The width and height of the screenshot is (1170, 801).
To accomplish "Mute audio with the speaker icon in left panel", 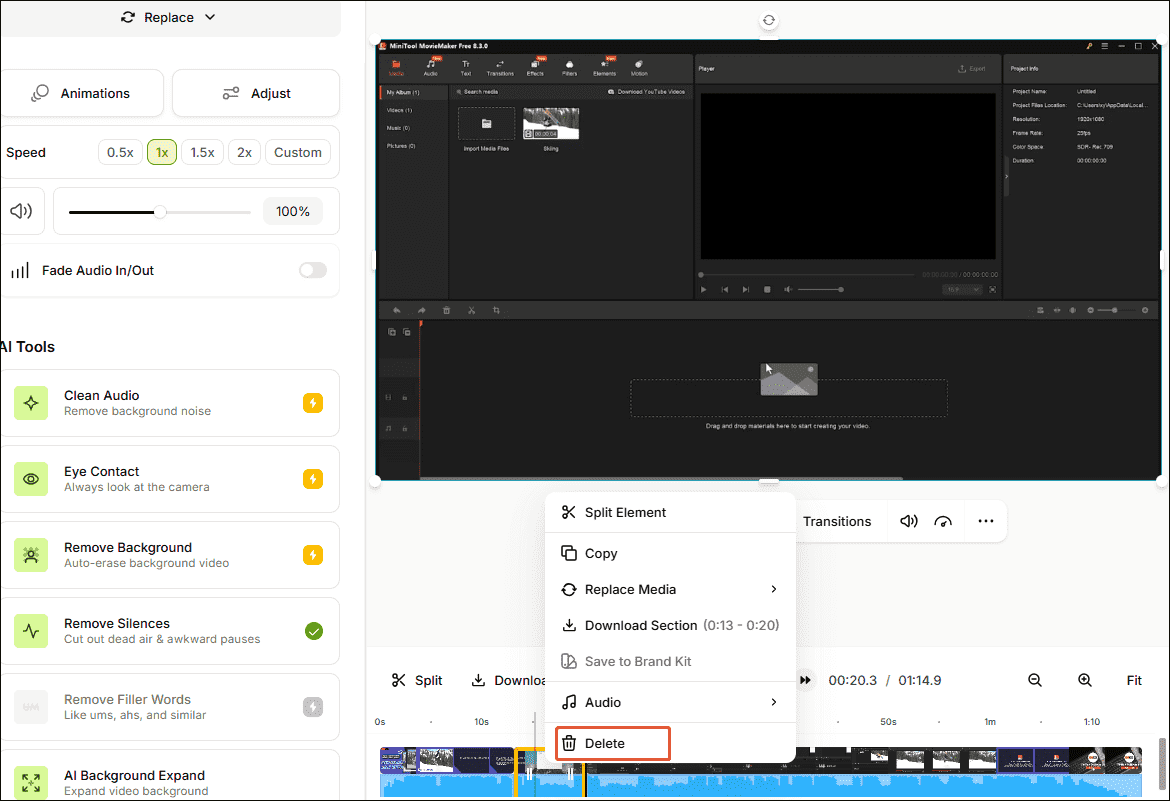I will point(21,211).
